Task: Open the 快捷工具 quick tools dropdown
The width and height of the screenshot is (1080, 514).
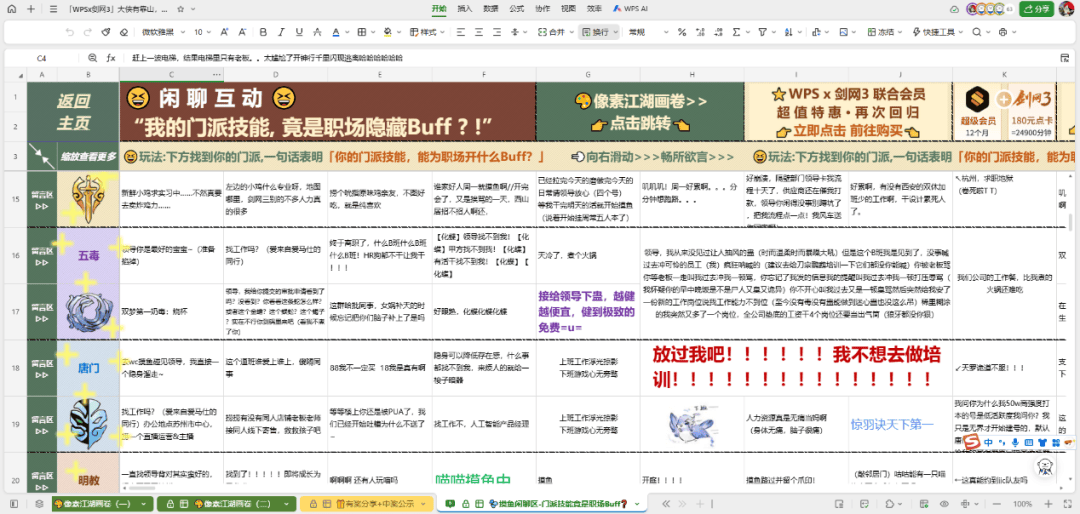Action: [x=937, y=32]
